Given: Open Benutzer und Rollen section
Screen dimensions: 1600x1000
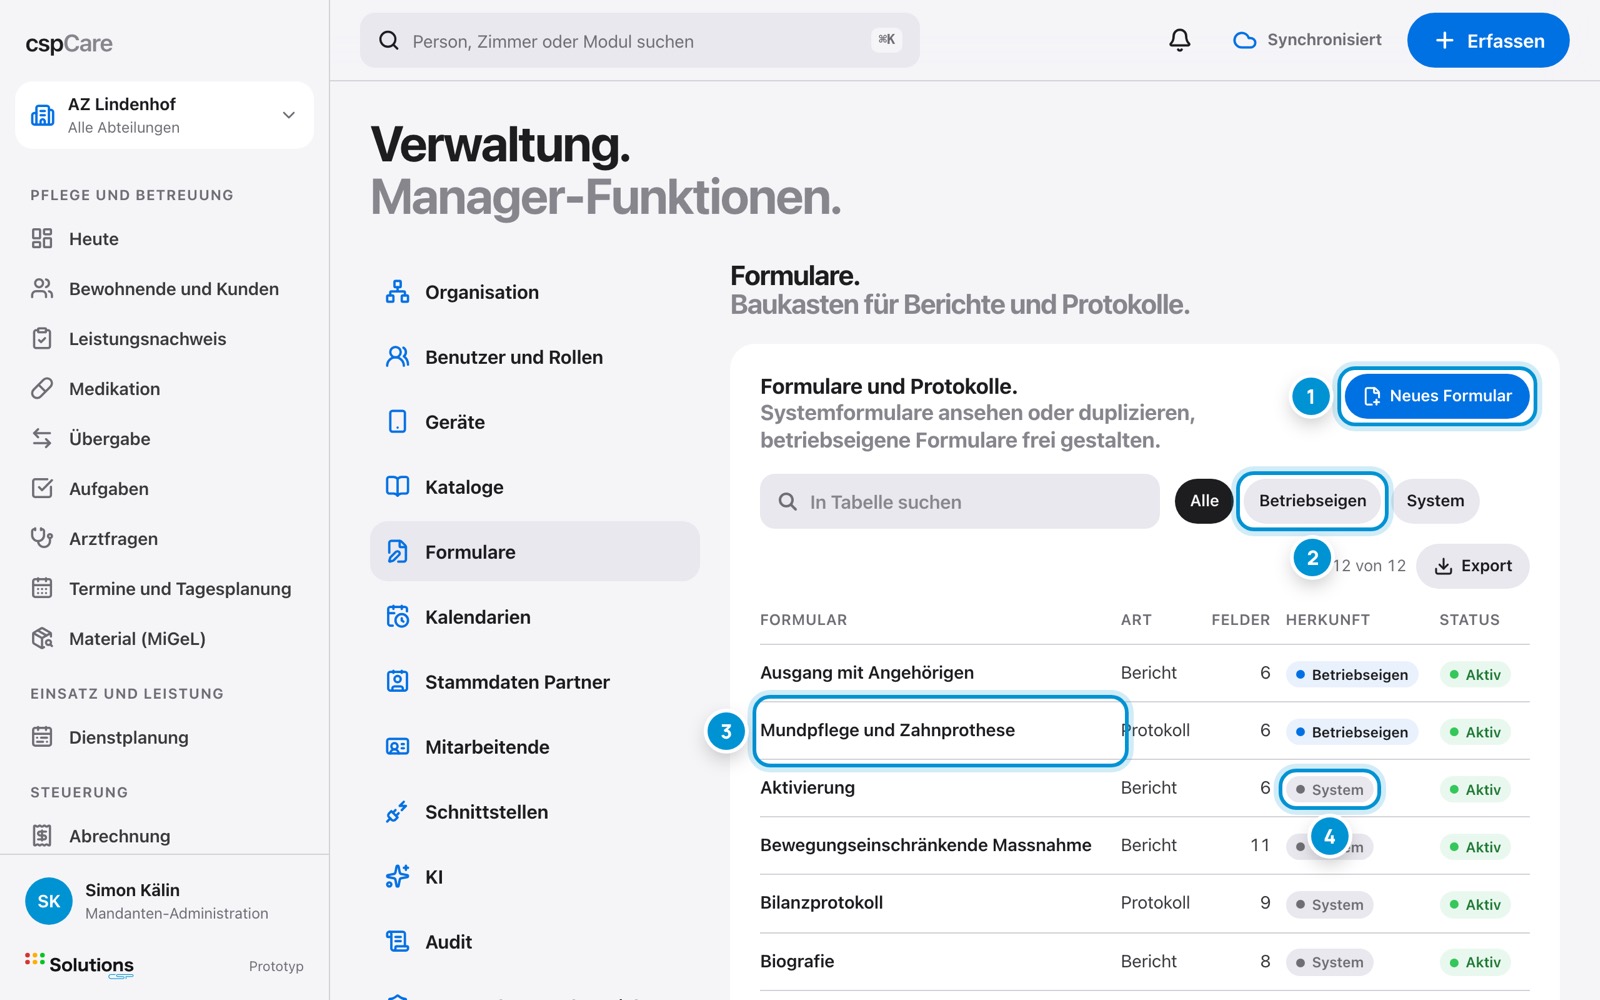Looking at the screenshot, I should pos(535,357).
